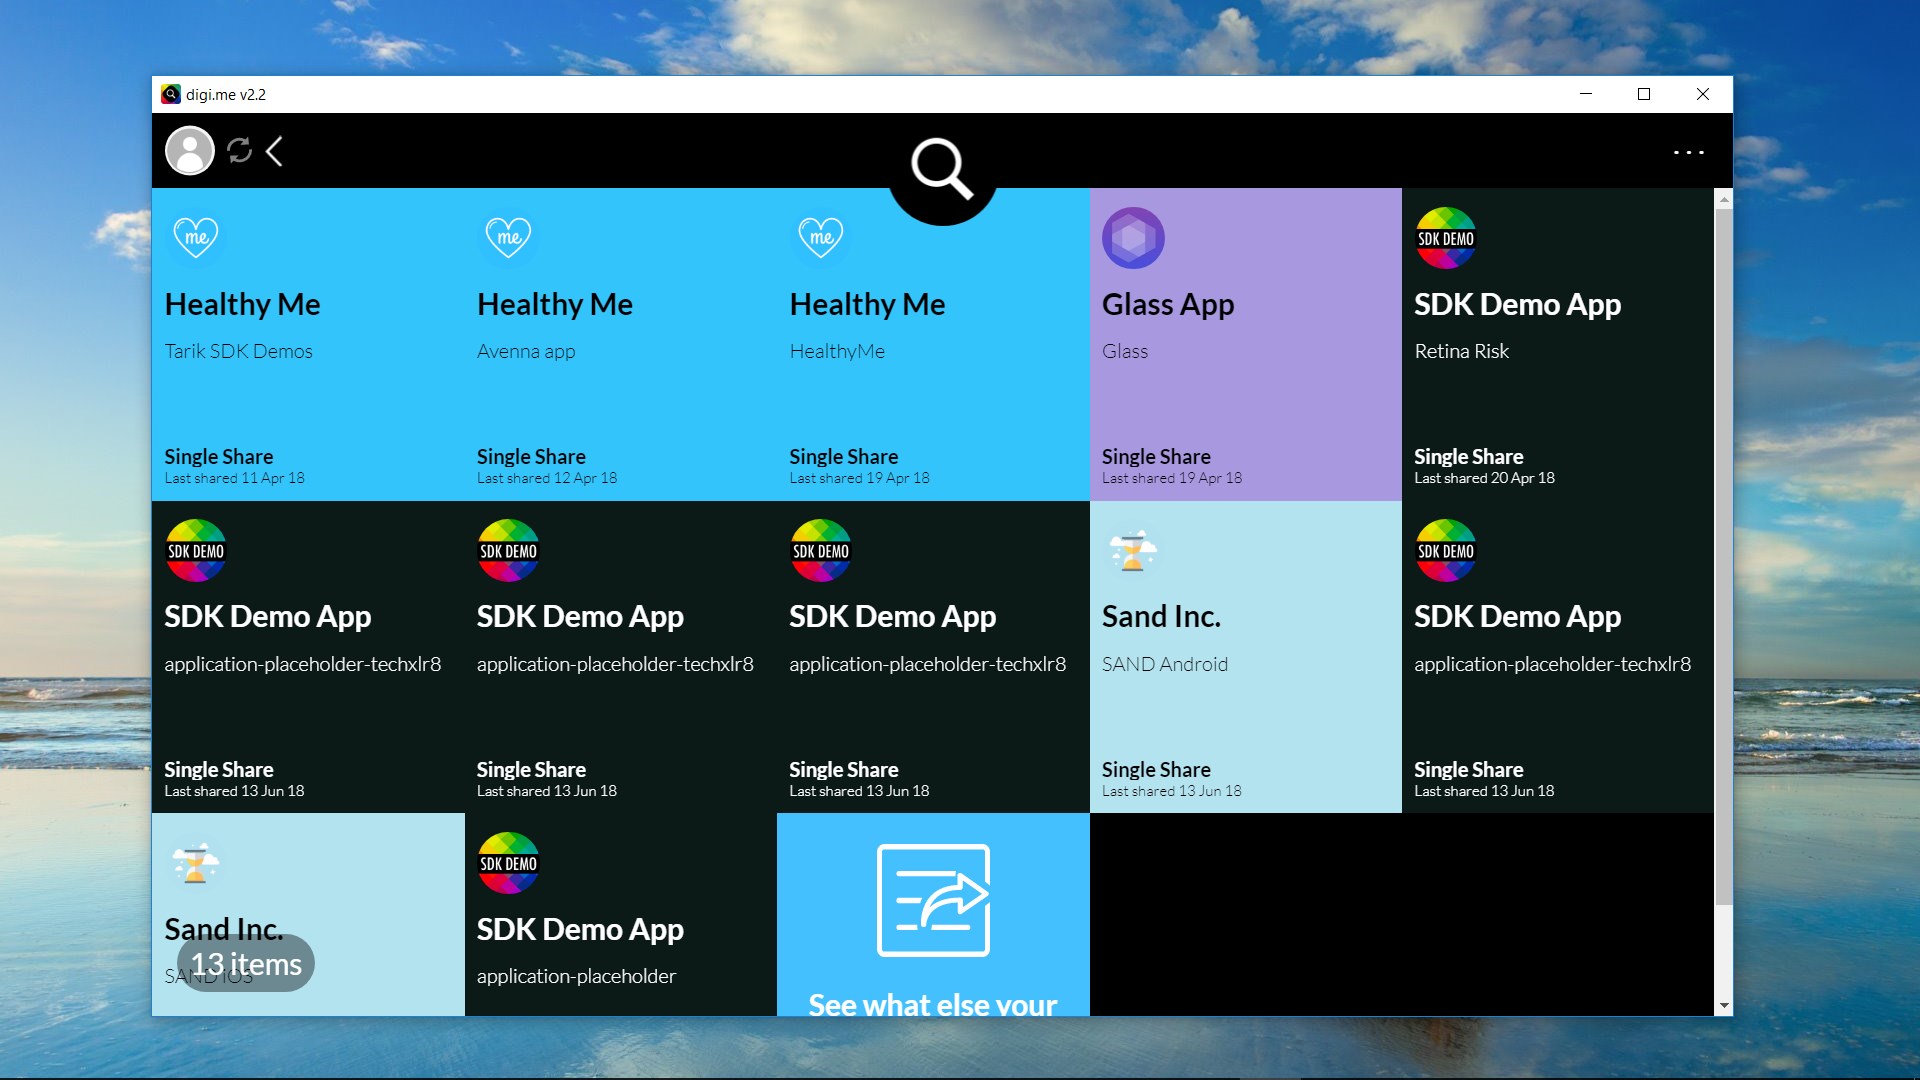This screenshot has width=1920, height=1080.
Task: Select the Glass App title text
Action: [1167, 304]
